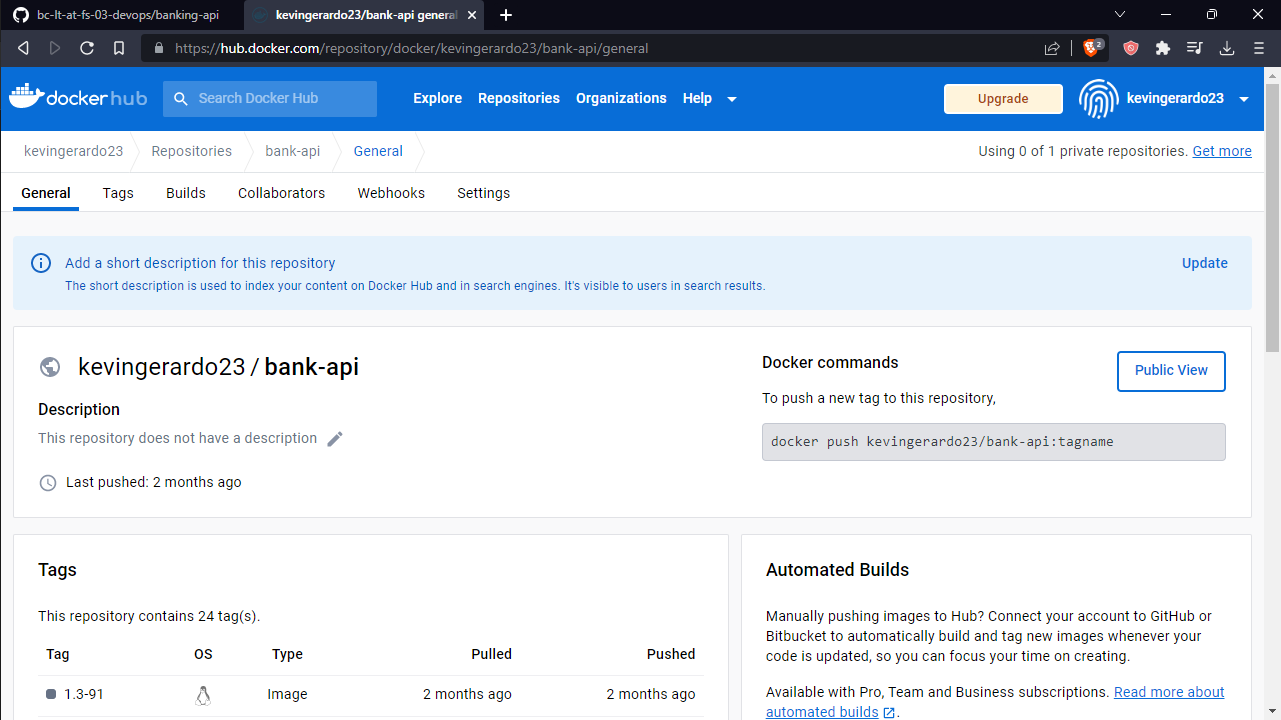Image resolution: width=1281 pixels, height=720 pixels.
Task: Click the search magnifier in Search Docker Hub
Action: (181, 98)
